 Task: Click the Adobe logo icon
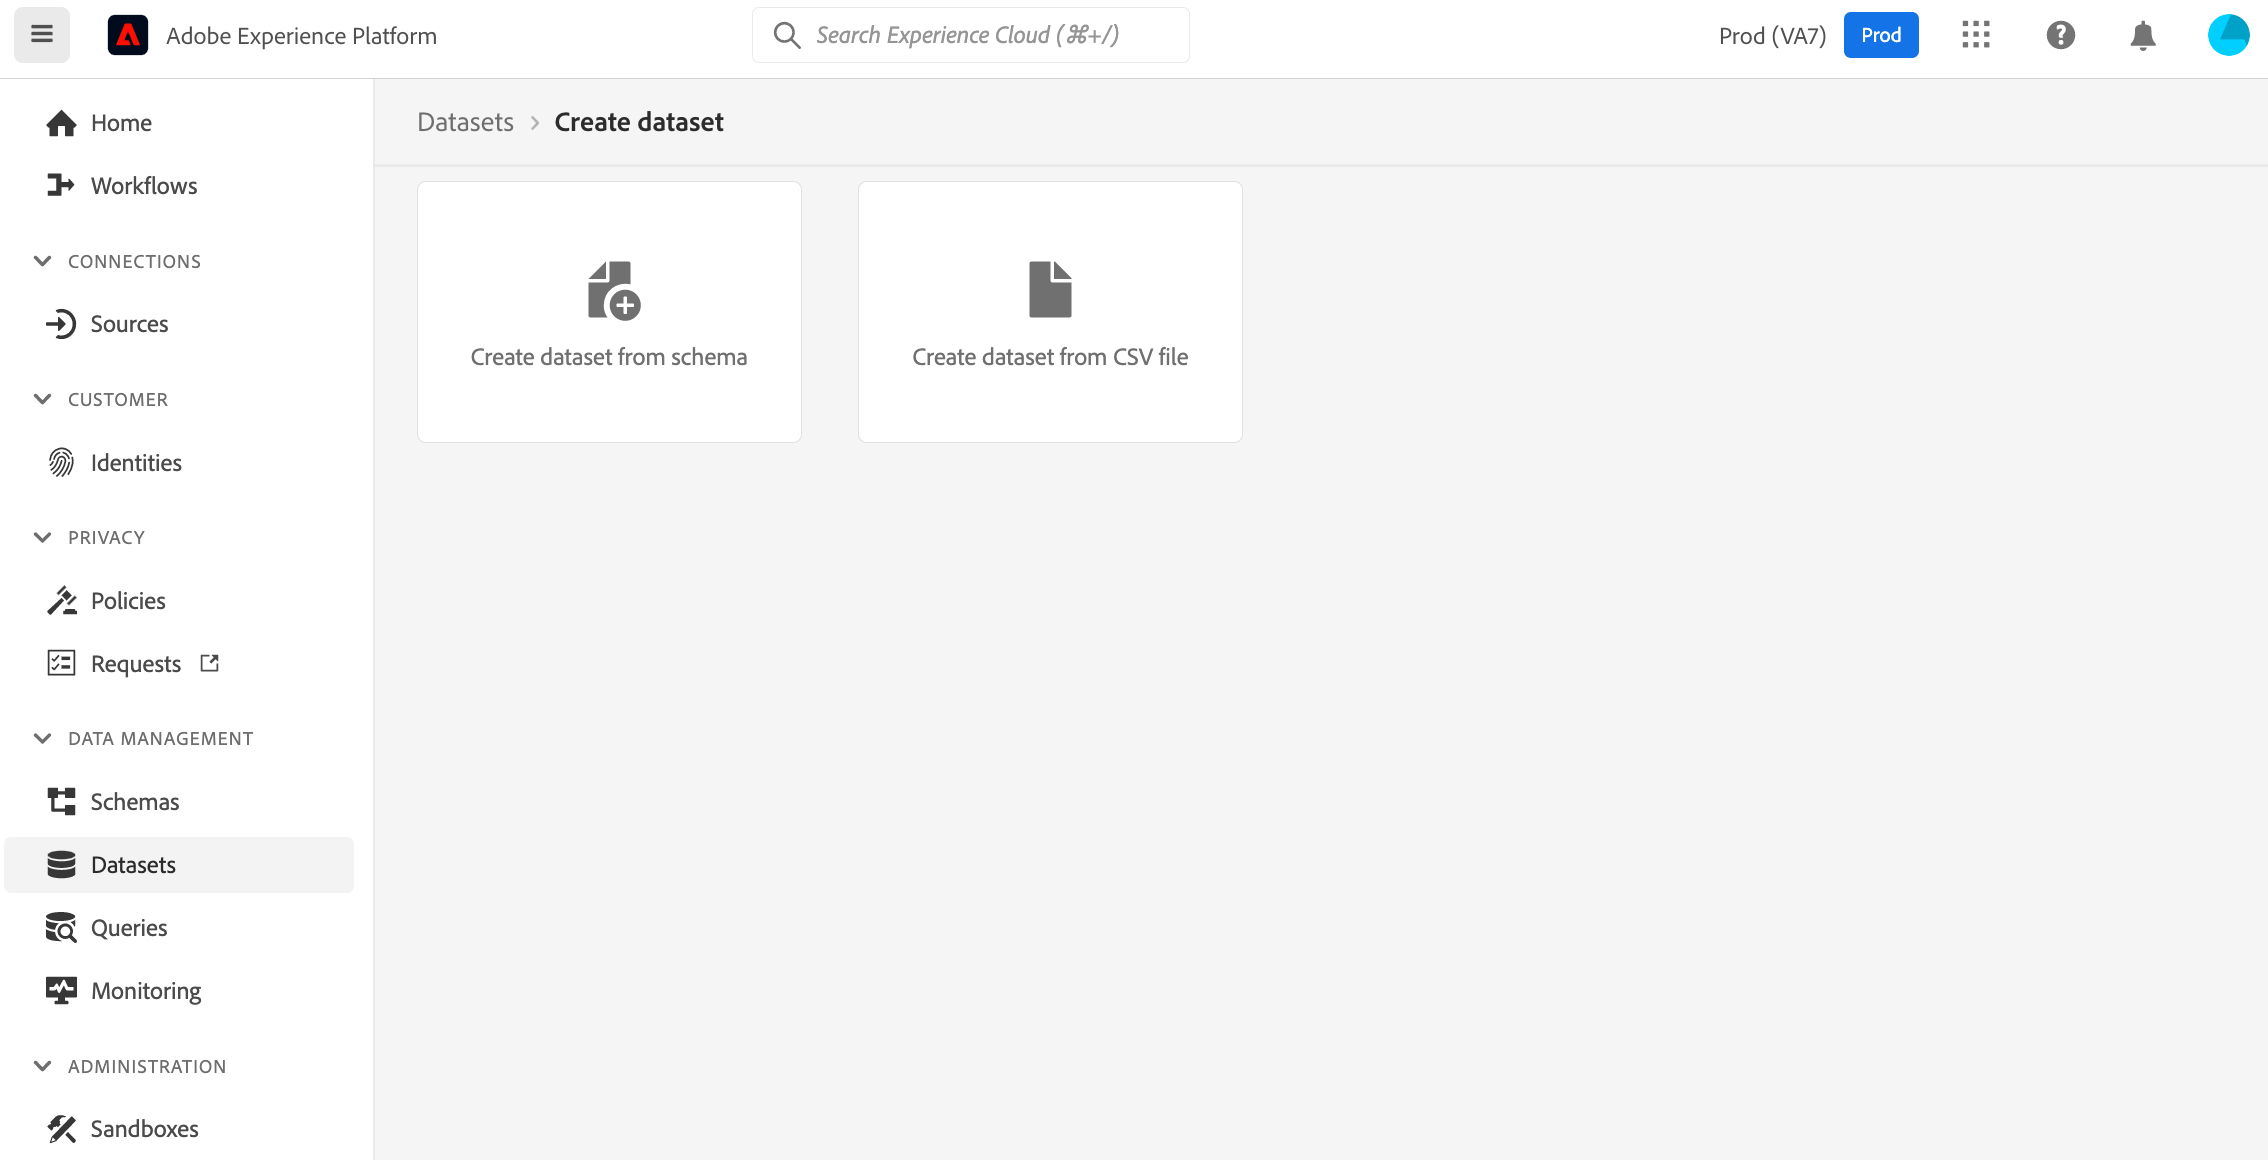[x=128, y=35]
